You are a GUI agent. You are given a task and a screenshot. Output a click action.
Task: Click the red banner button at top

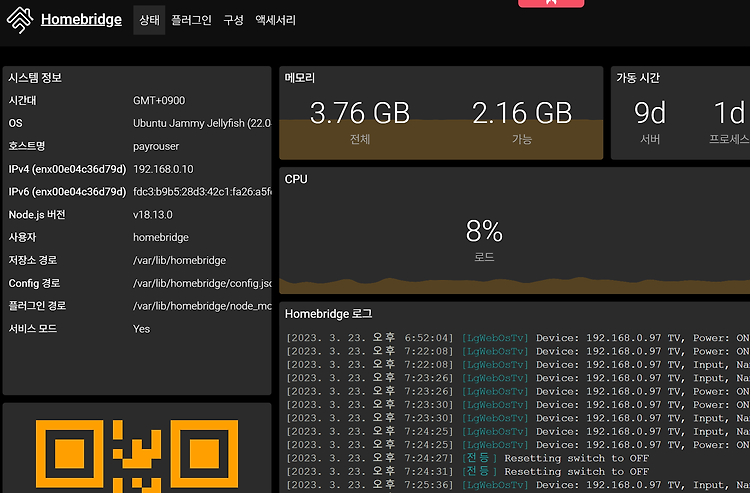pos(551,3)
